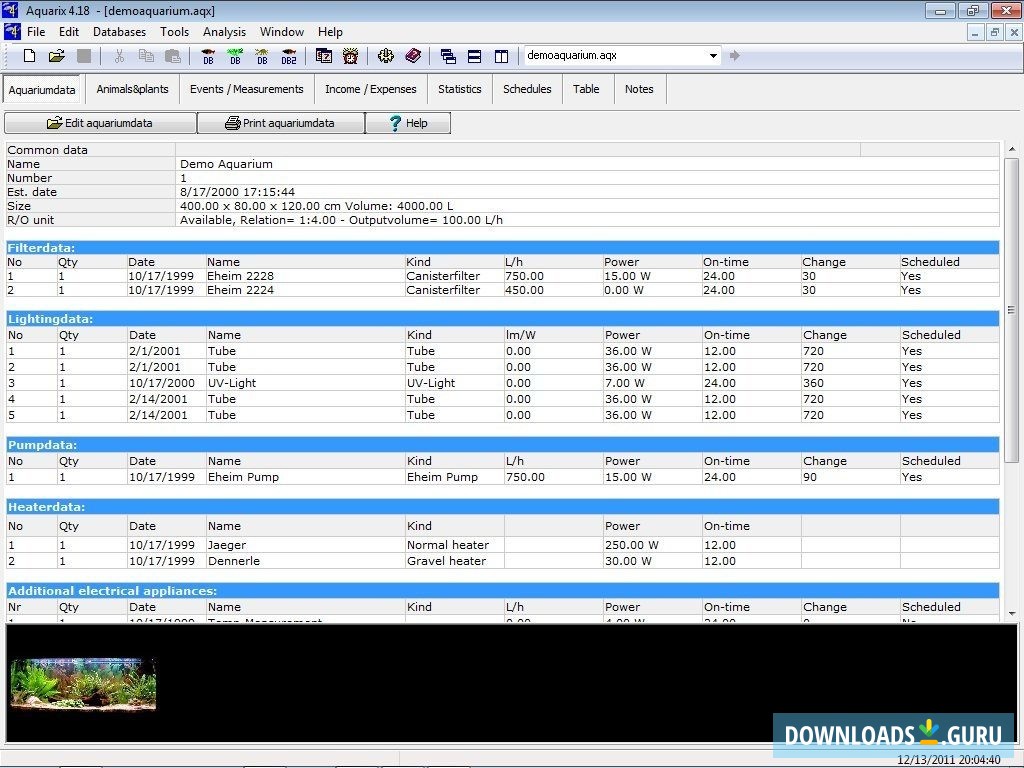Open the Databases menu

(x=119, y=32)
